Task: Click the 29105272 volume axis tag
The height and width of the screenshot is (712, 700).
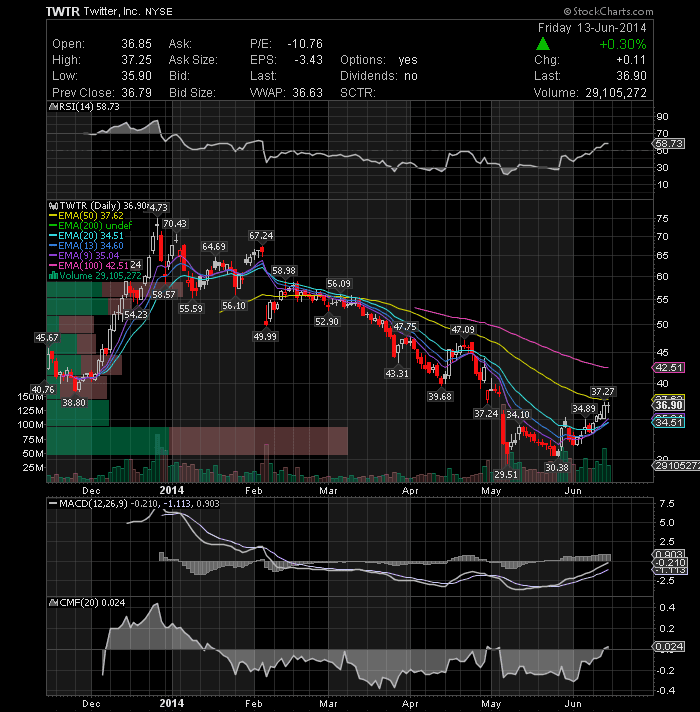Action: pyautogui.click(x=676, y=465)
